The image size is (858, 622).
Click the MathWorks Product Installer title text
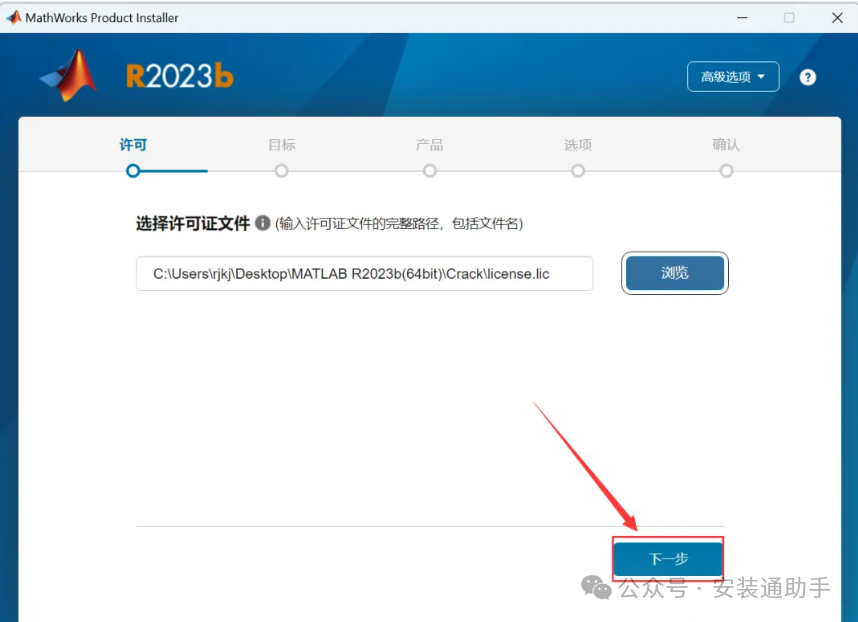tap(102, 18)
